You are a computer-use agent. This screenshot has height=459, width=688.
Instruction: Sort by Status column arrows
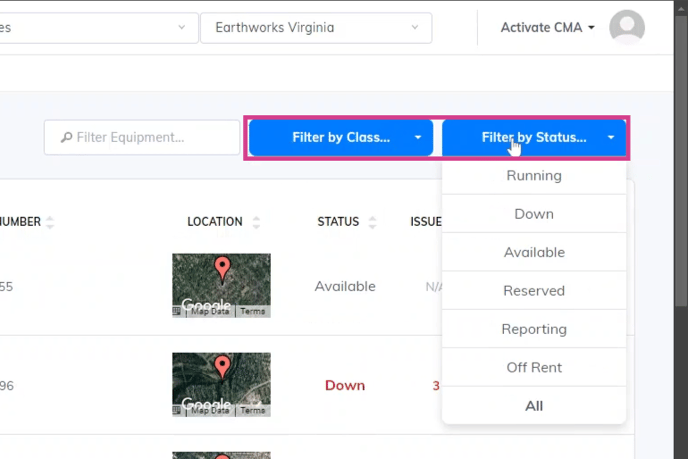[x=372, y=222]
